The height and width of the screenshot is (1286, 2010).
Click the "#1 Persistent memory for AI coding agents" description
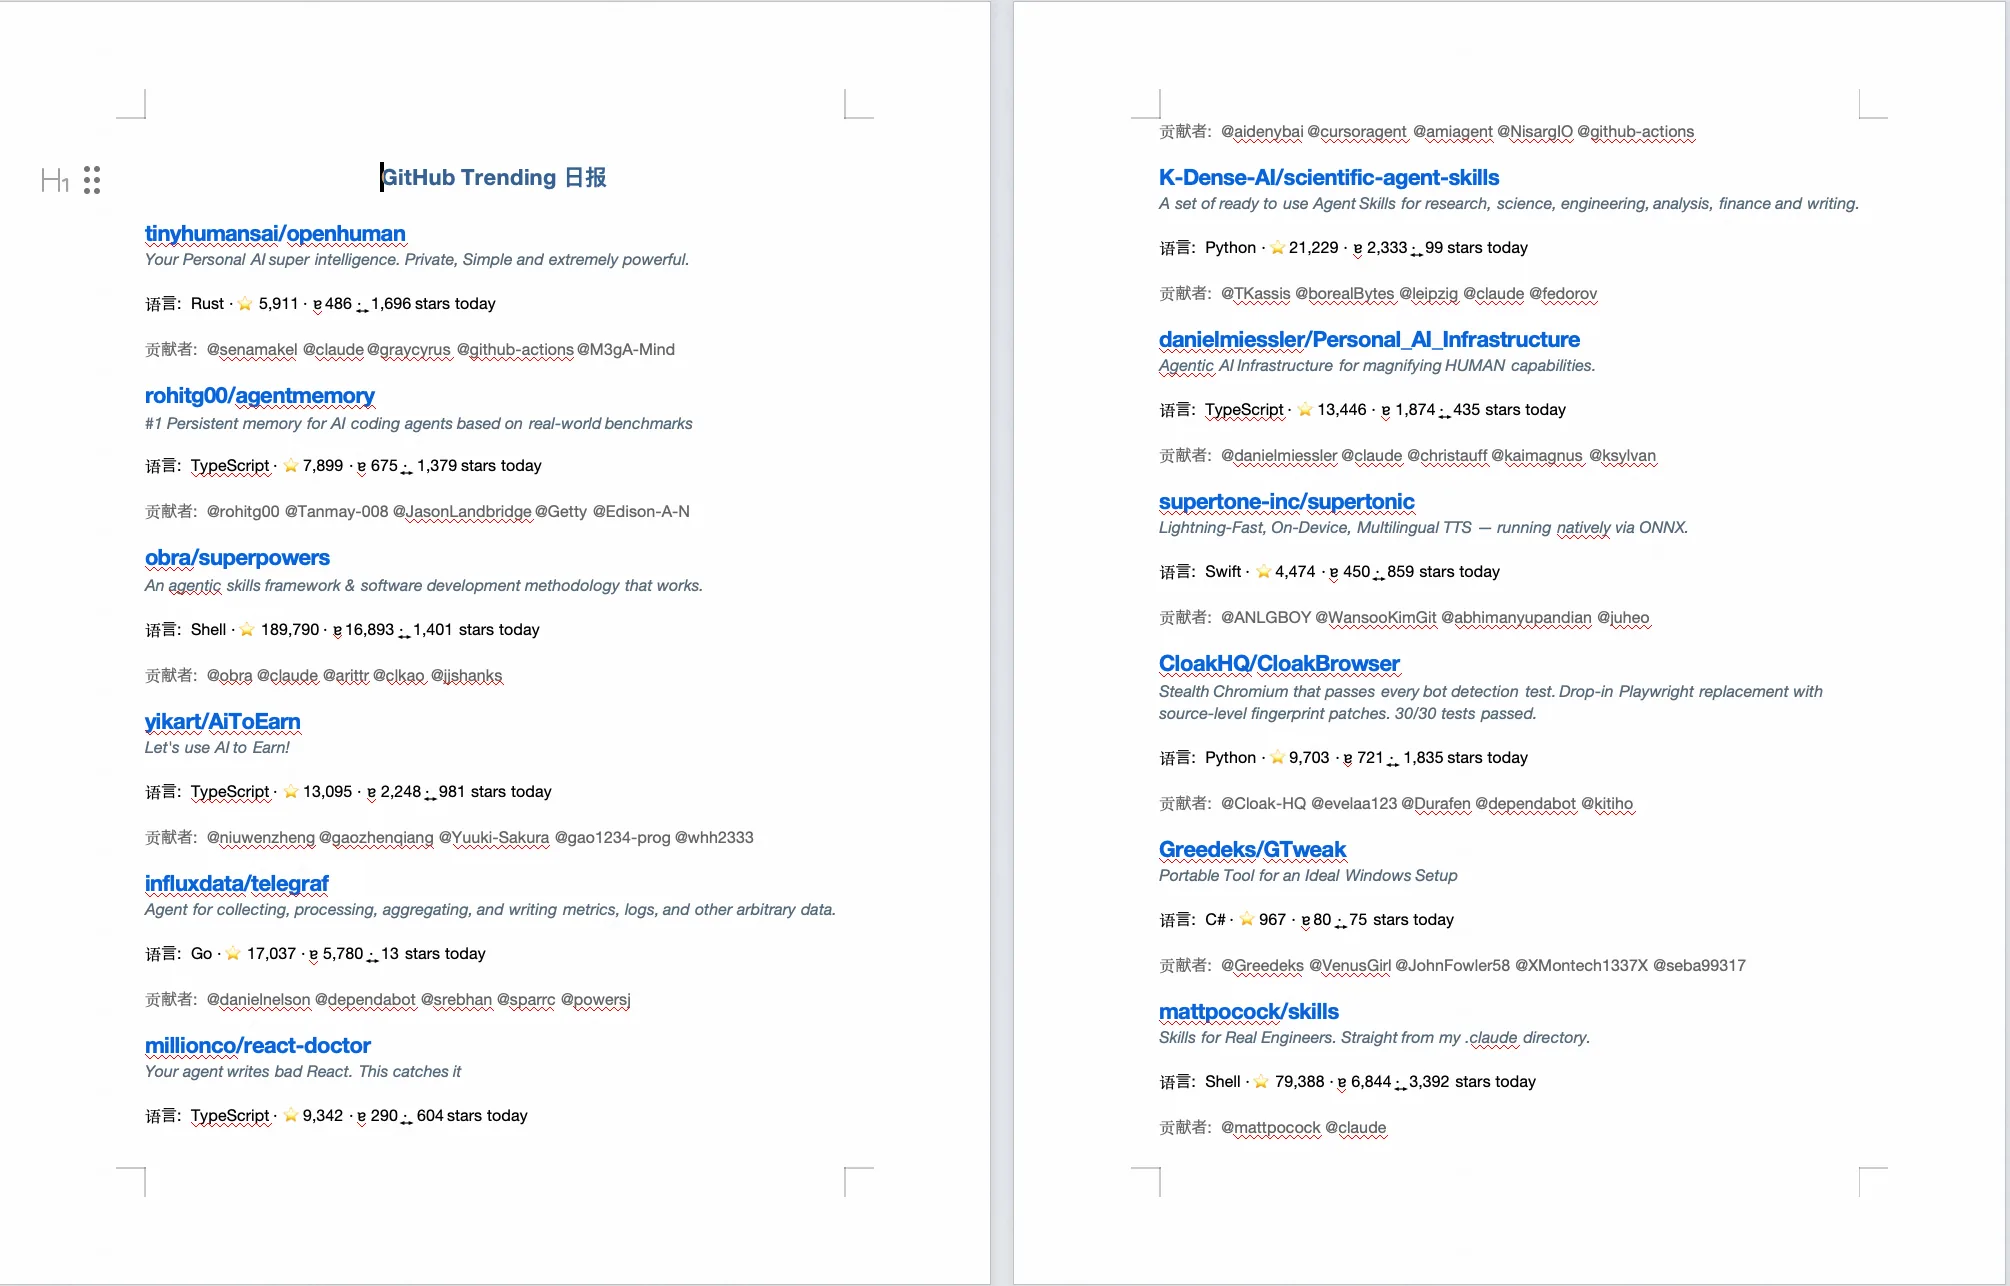pos(419,424)
